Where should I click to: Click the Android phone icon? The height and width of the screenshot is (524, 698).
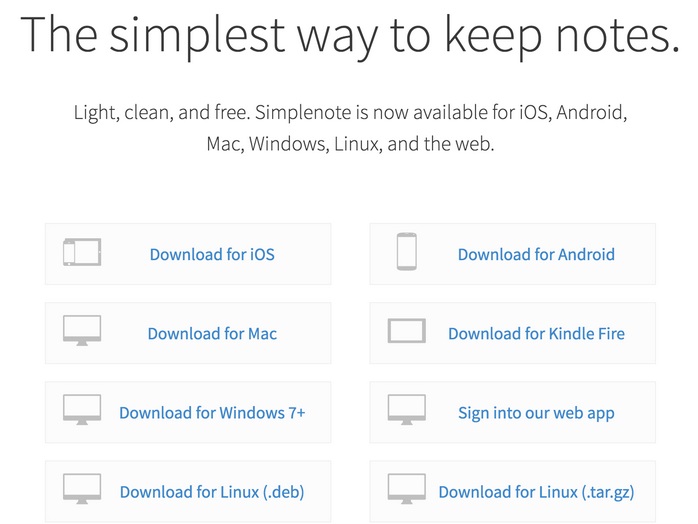(x=406, y=252)
